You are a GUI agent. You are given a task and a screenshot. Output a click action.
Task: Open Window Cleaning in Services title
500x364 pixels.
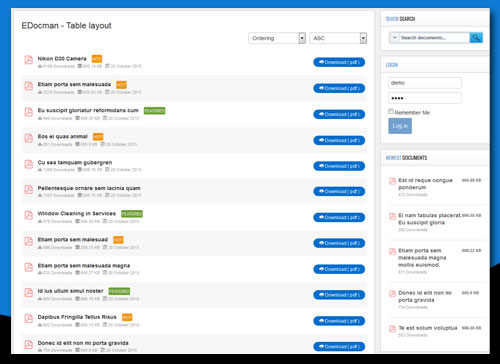coord(77,214)
